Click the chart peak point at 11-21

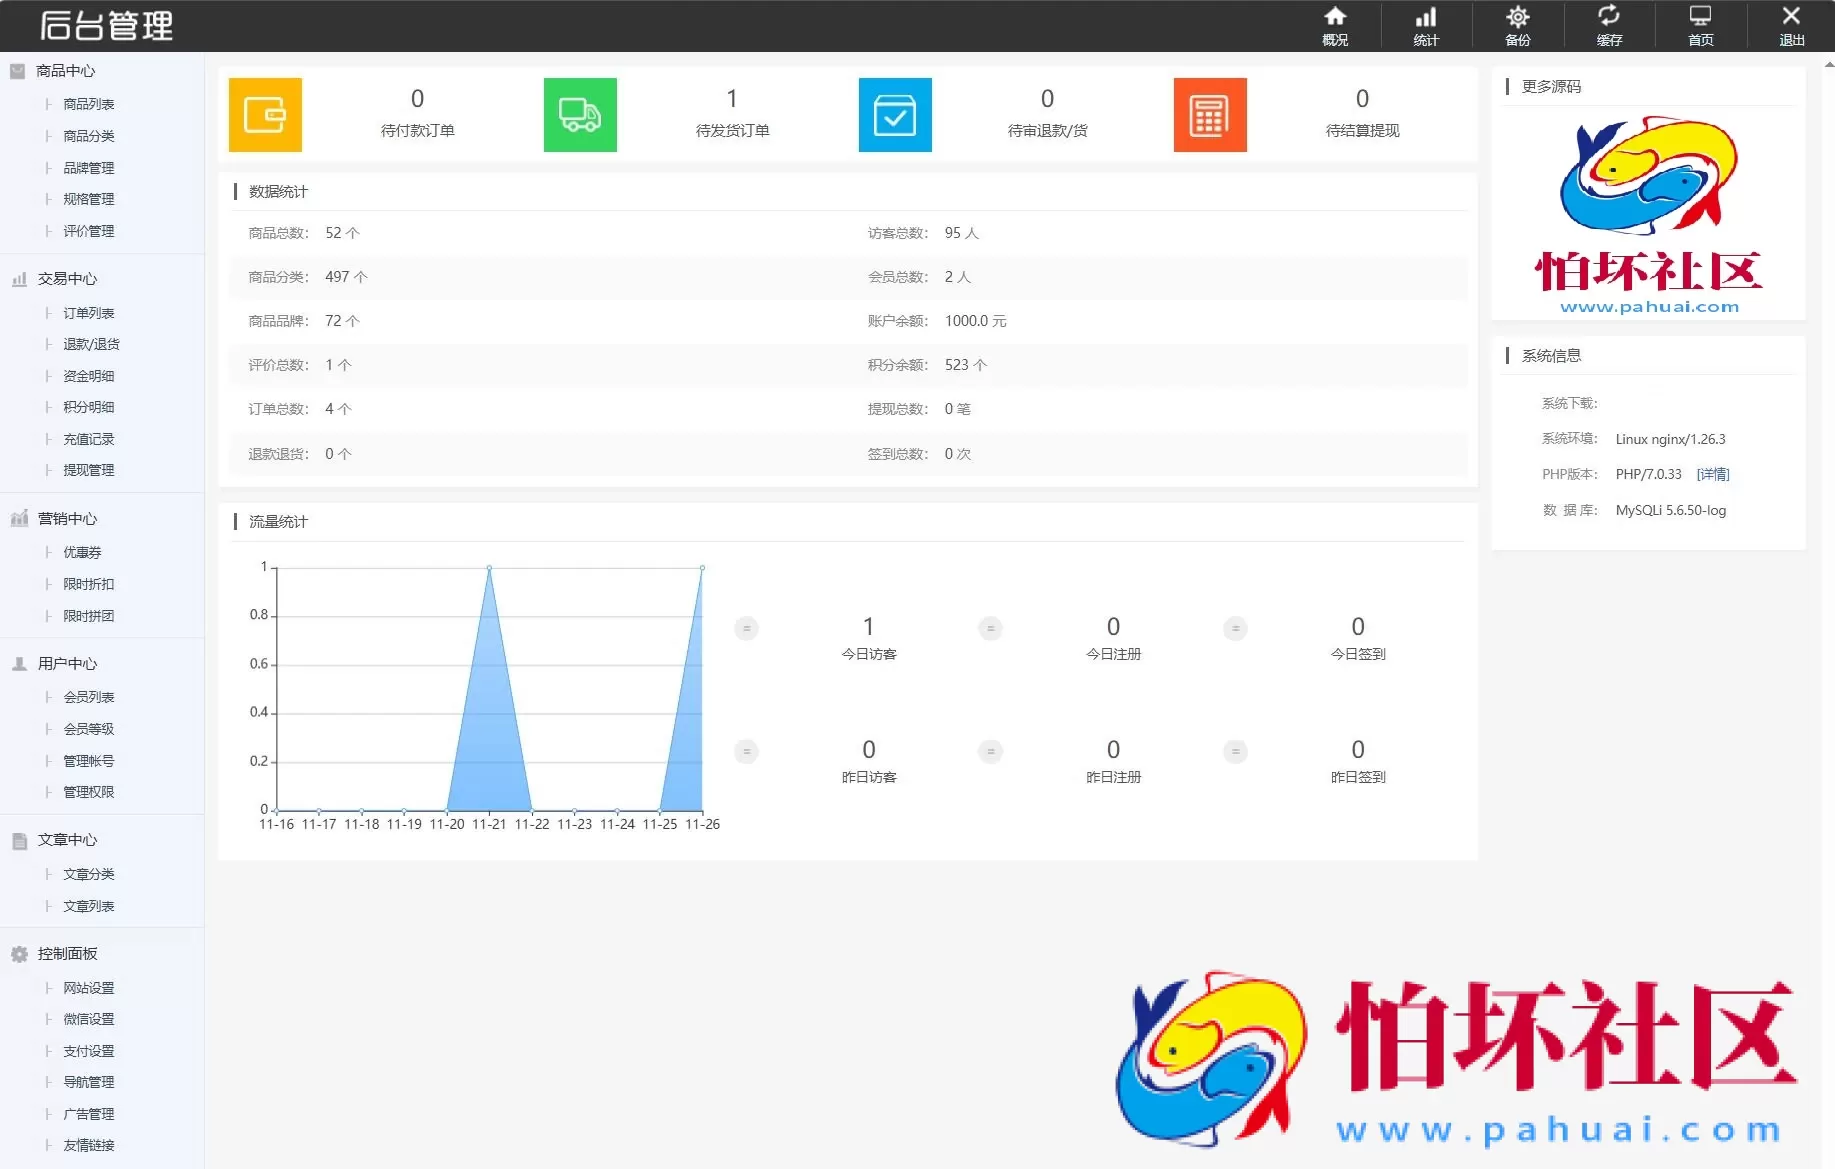pos(488,567)
